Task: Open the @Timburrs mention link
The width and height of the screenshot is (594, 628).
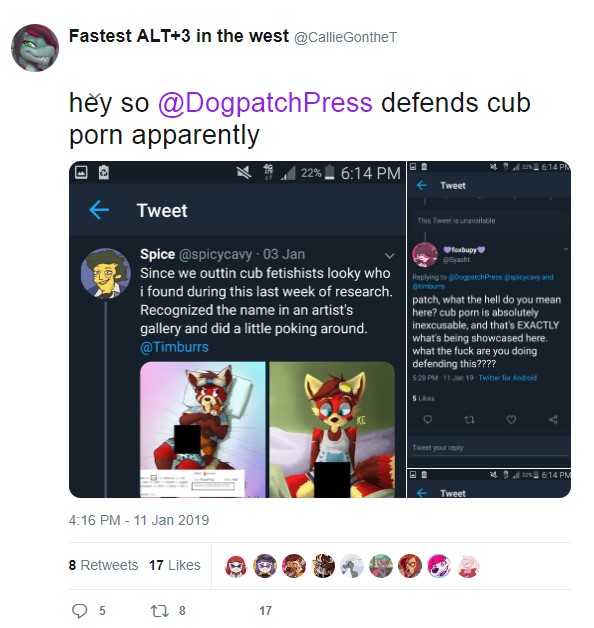Action: 174,347
